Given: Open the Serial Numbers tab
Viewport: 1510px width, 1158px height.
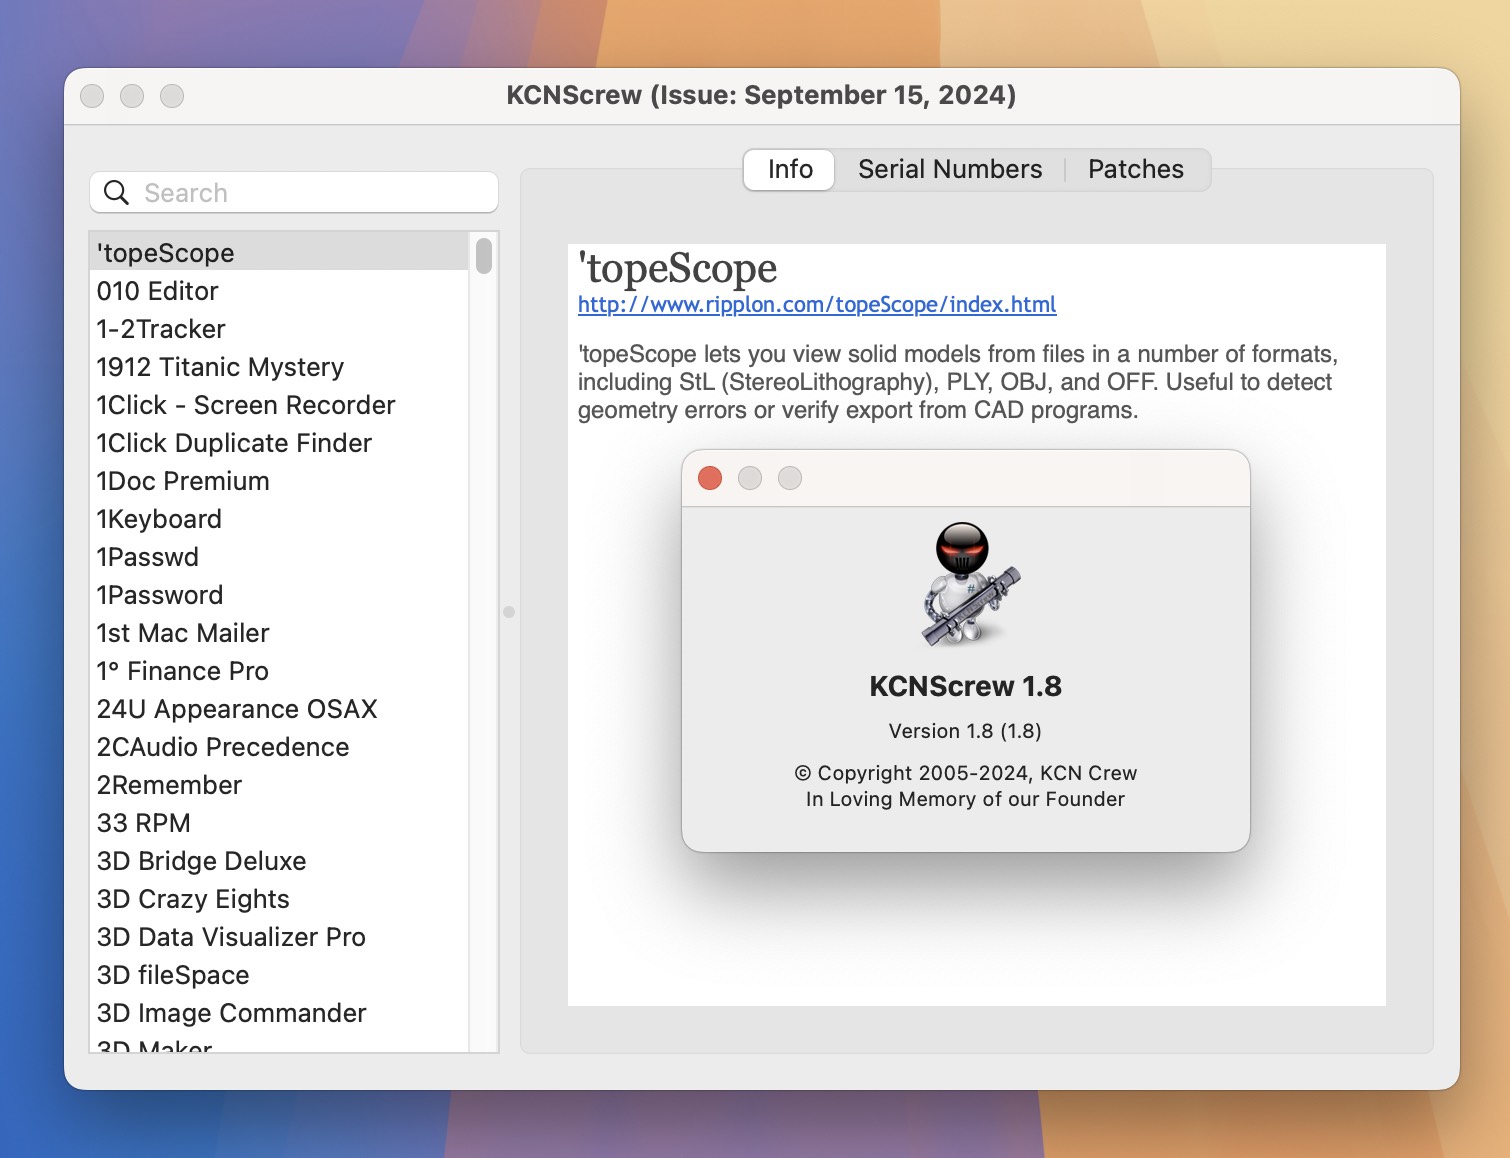Looking at the screenshot, I should 950,169.
